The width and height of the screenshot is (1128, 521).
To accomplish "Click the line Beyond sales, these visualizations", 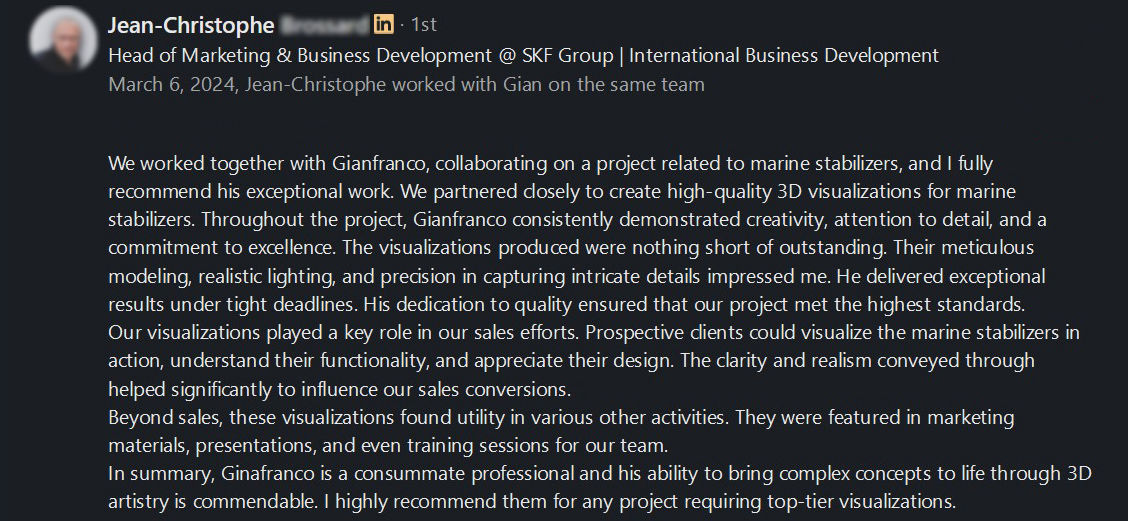I will [561, 417].
